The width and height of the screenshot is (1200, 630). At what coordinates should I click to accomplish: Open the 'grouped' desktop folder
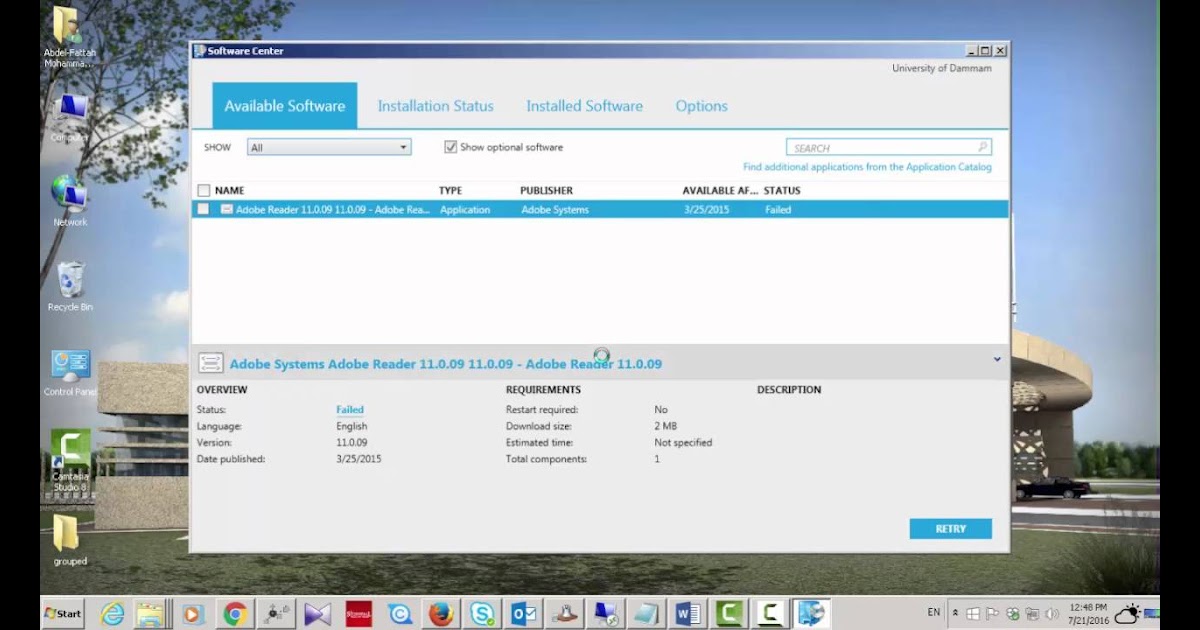69,540
